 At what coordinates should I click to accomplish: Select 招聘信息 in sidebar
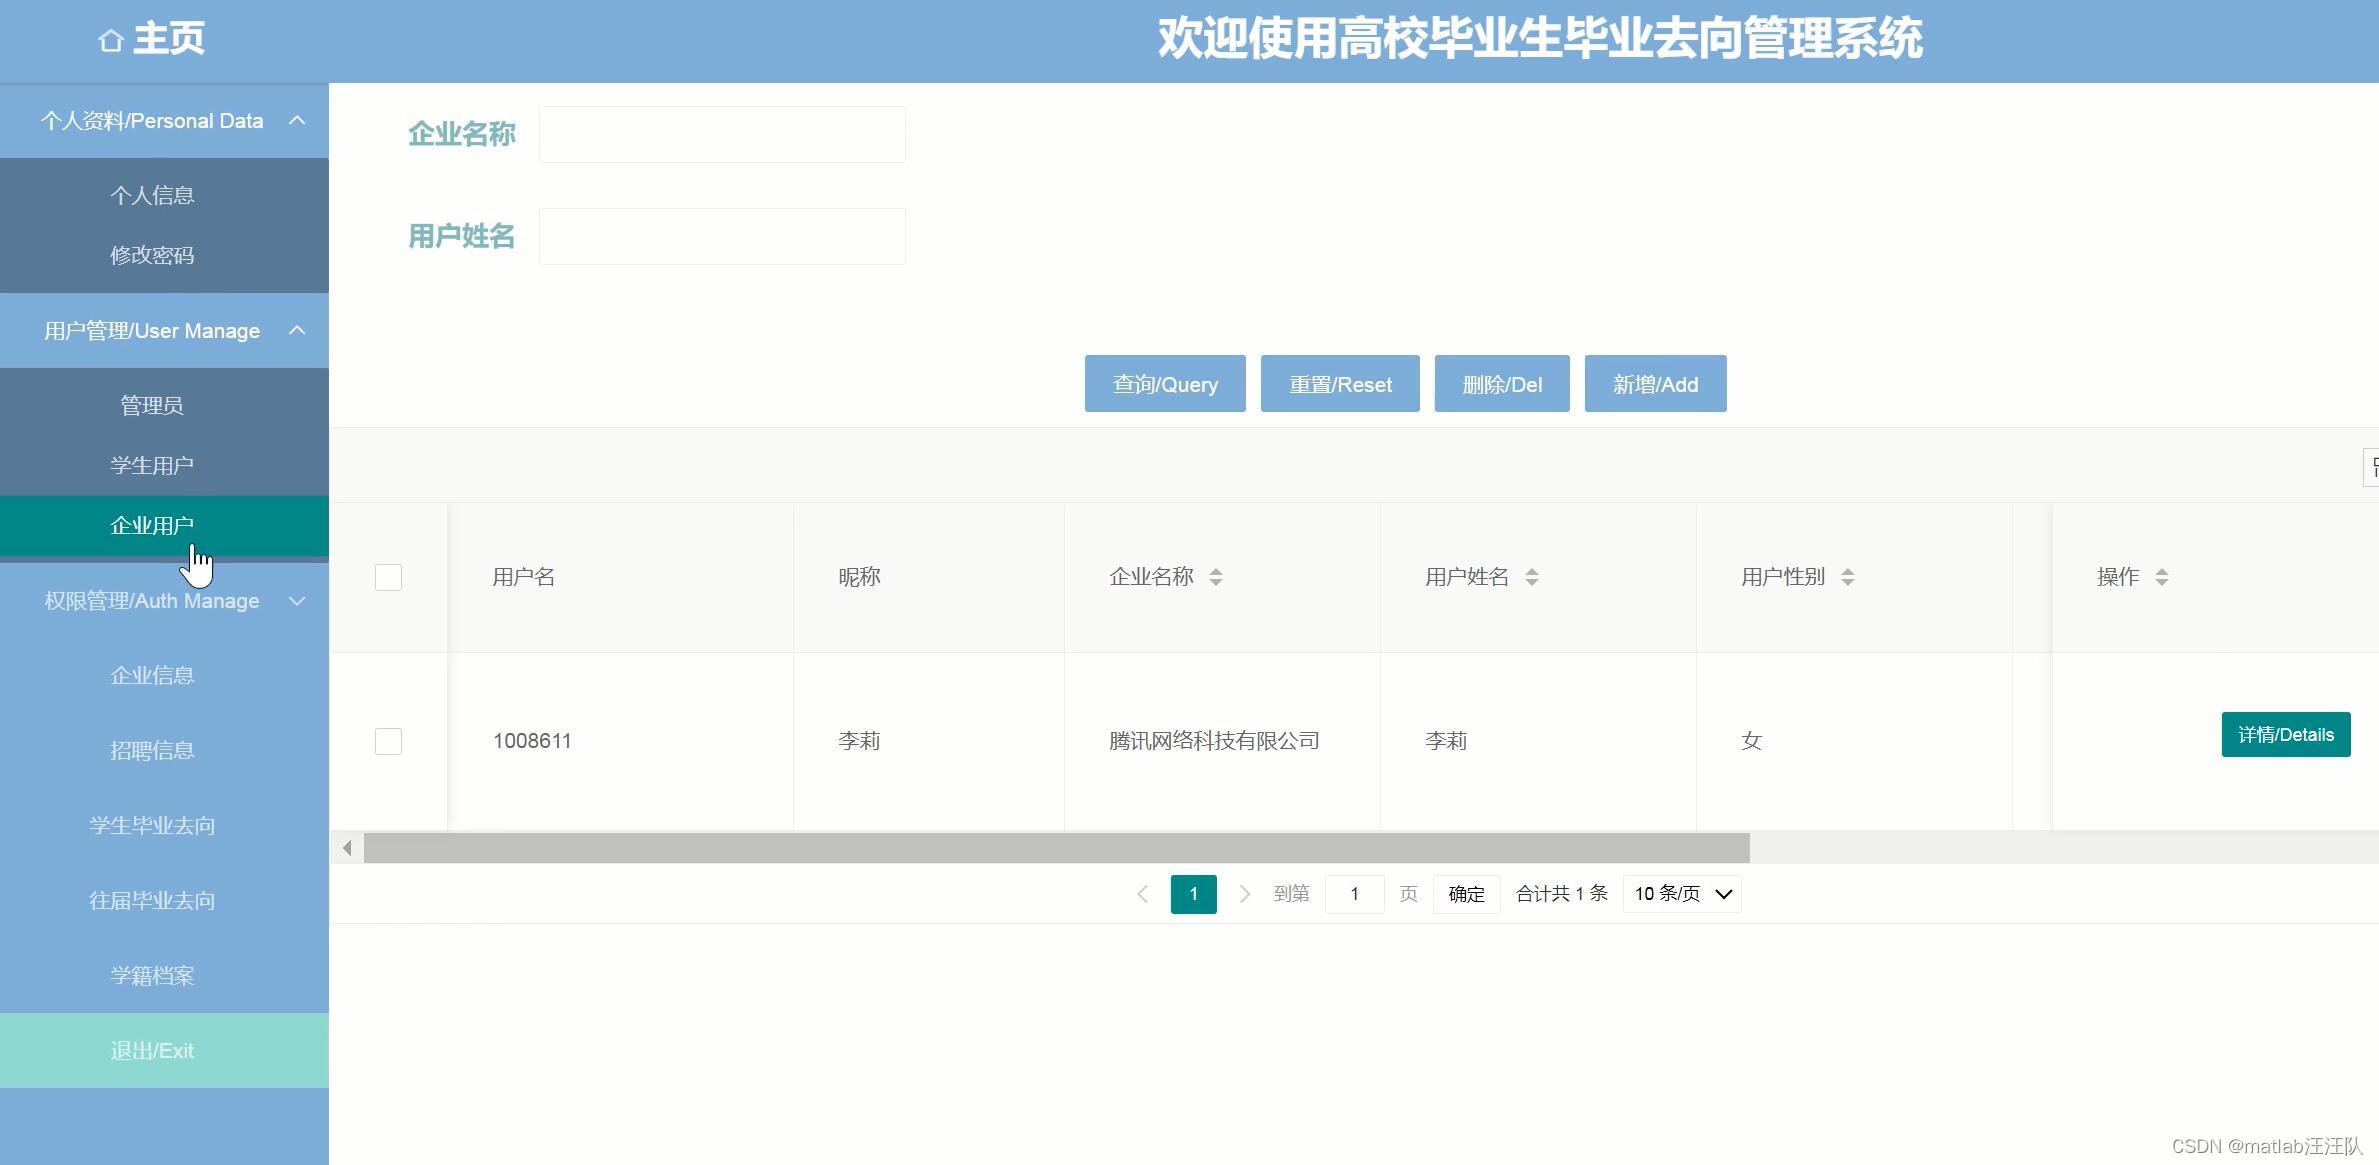(x=152, y=750)
